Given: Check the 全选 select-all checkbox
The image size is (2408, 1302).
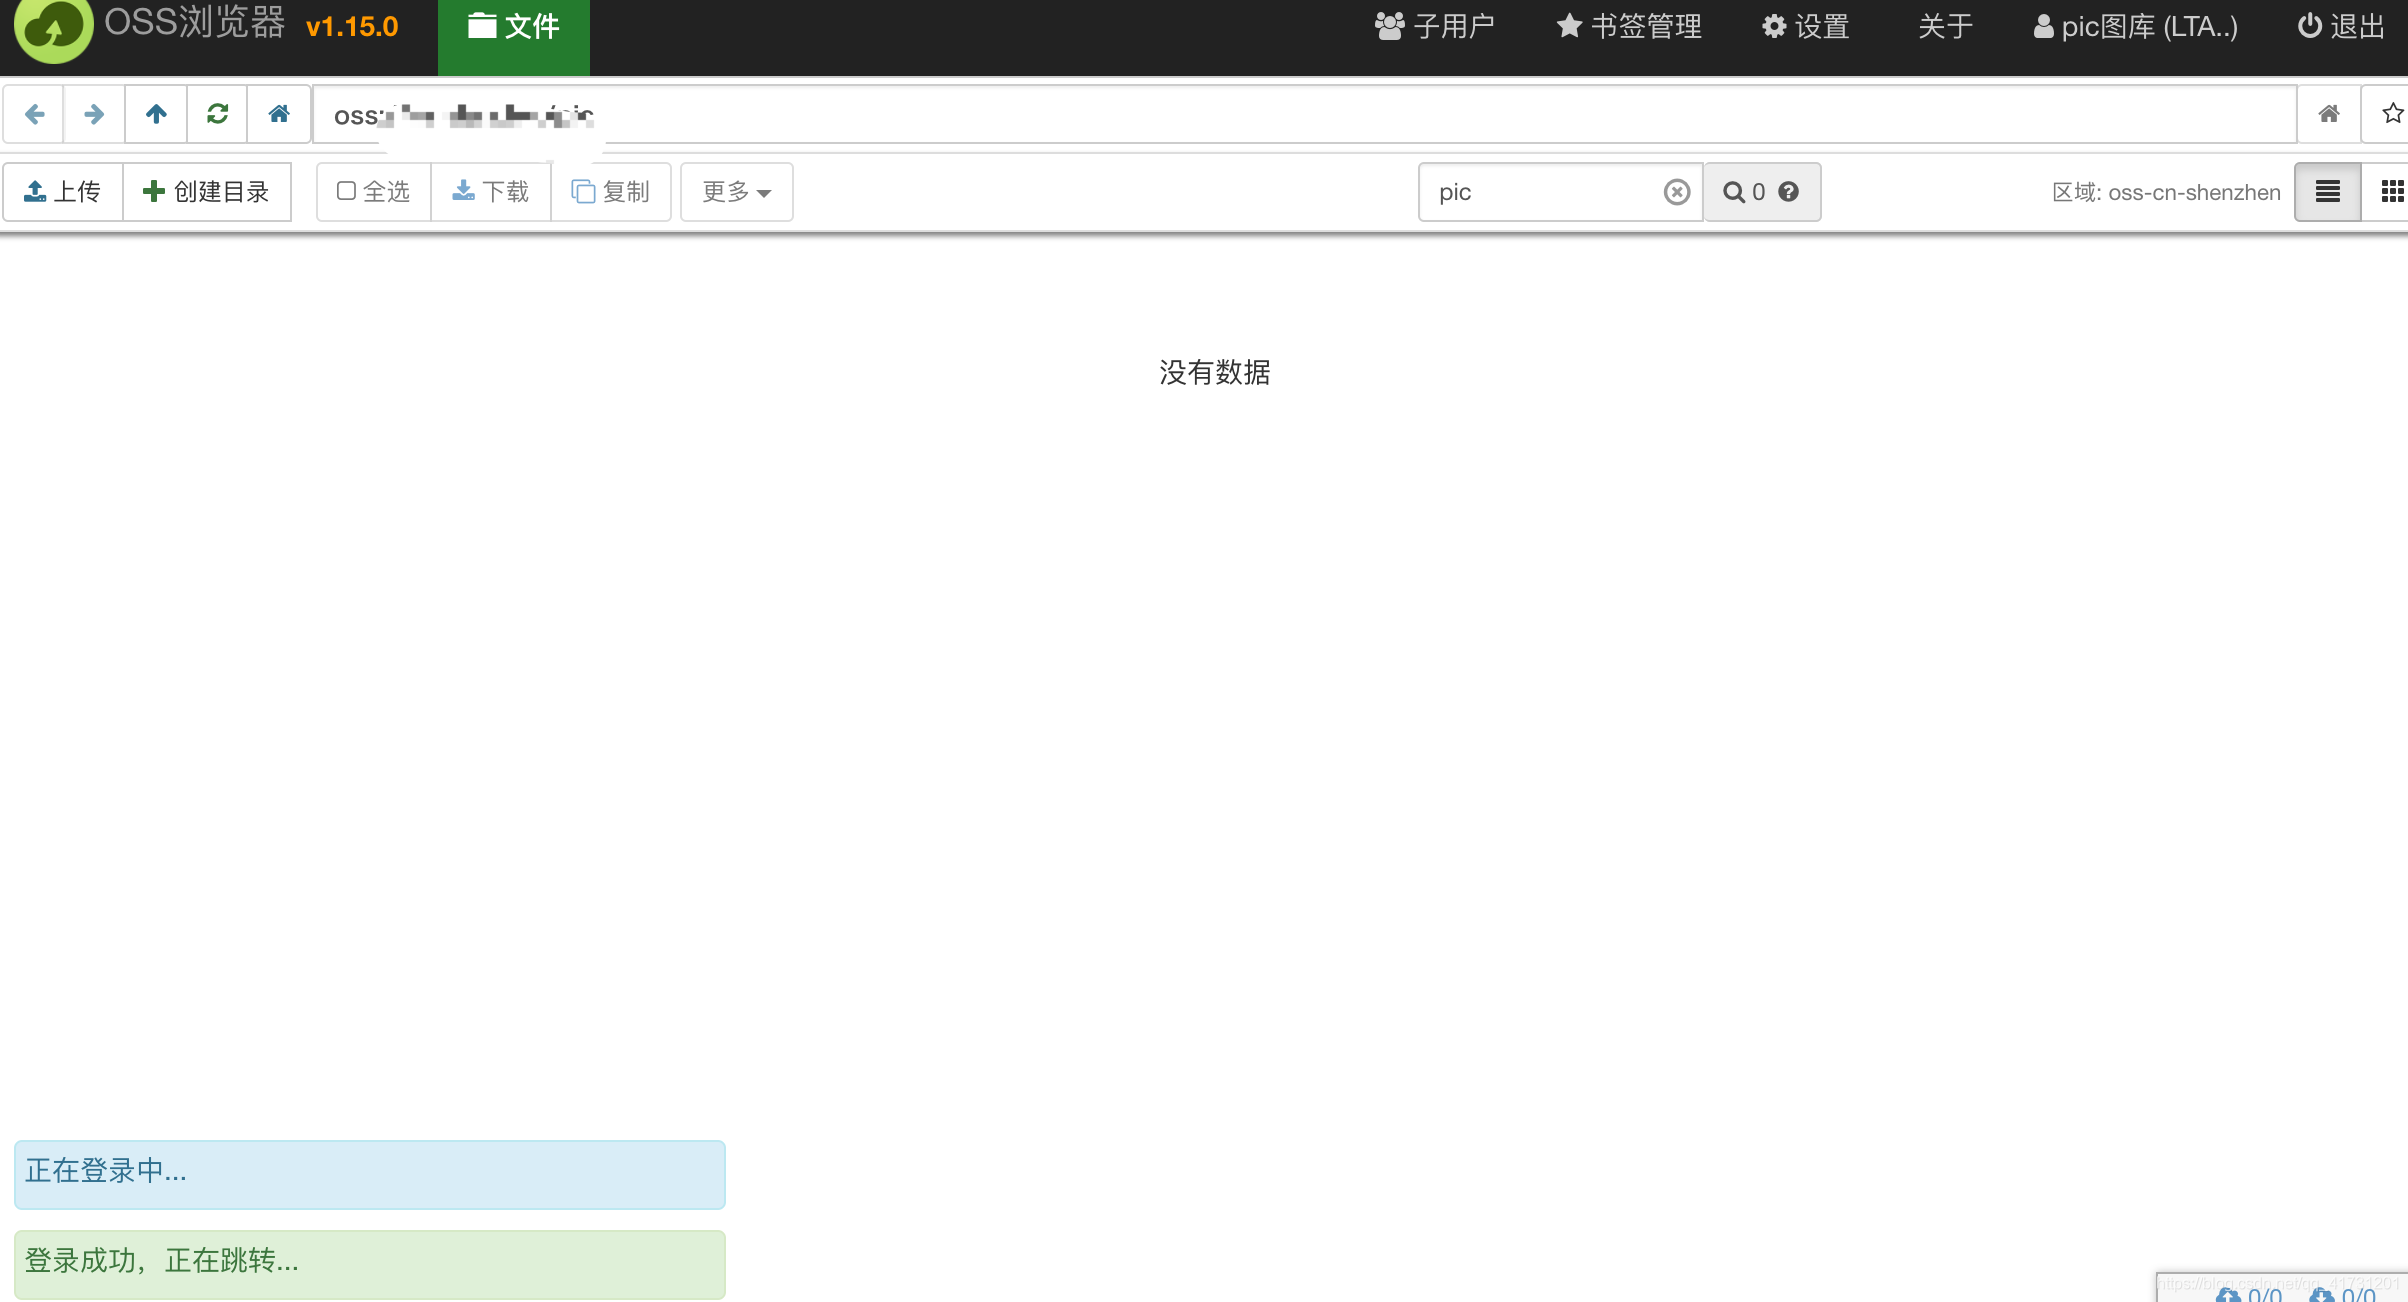Looking at the screenshot, I should pos(345,190).
